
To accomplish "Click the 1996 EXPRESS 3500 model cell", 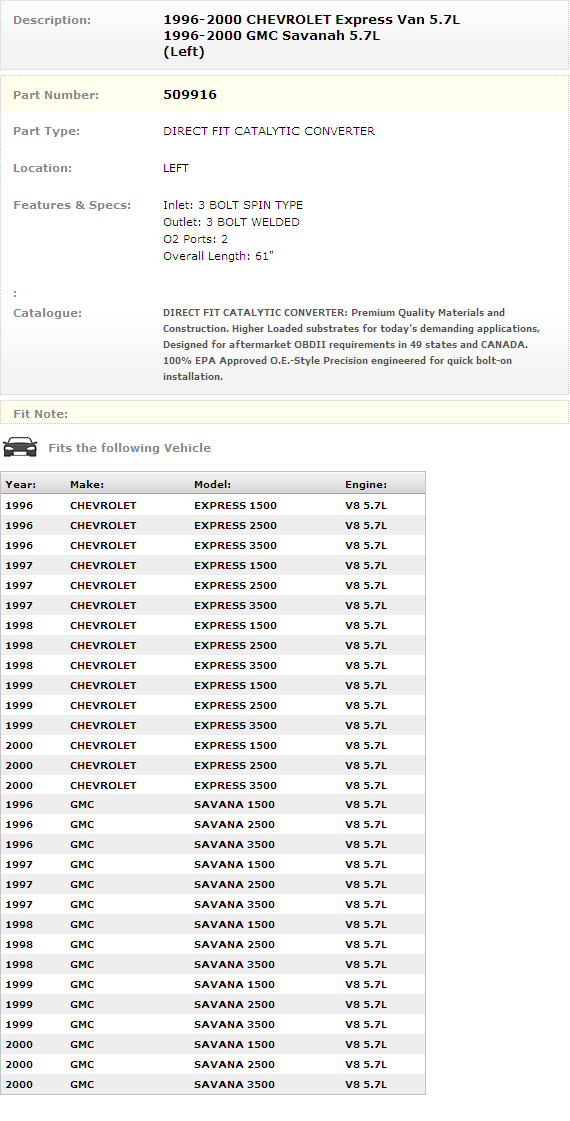I will (x=235, y=545).
